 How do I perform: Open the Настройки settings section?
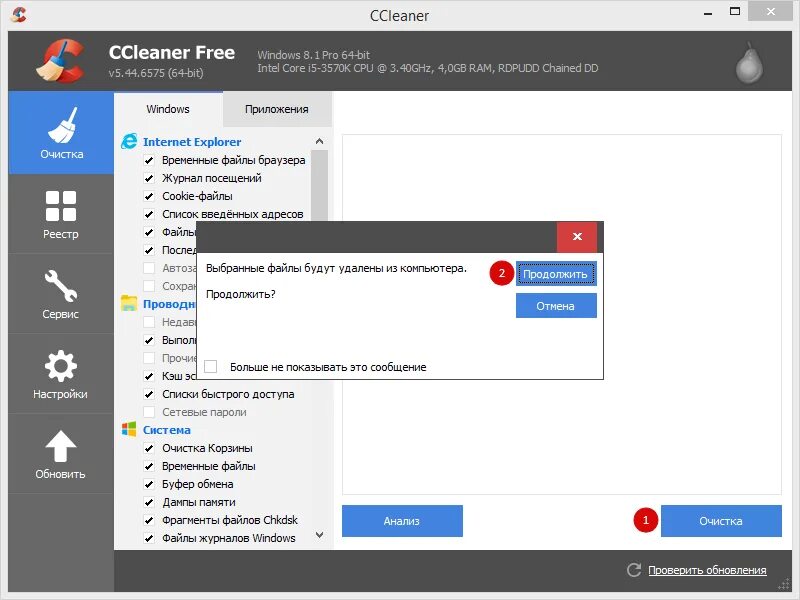click(x=61, y=374)
